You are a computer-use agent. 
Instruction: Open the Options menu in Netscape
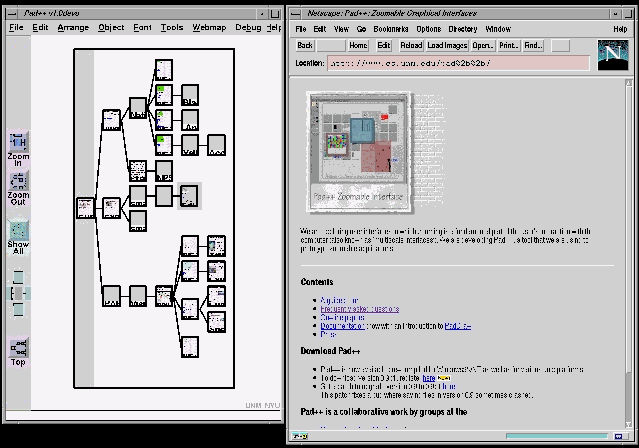pos(428,29)
